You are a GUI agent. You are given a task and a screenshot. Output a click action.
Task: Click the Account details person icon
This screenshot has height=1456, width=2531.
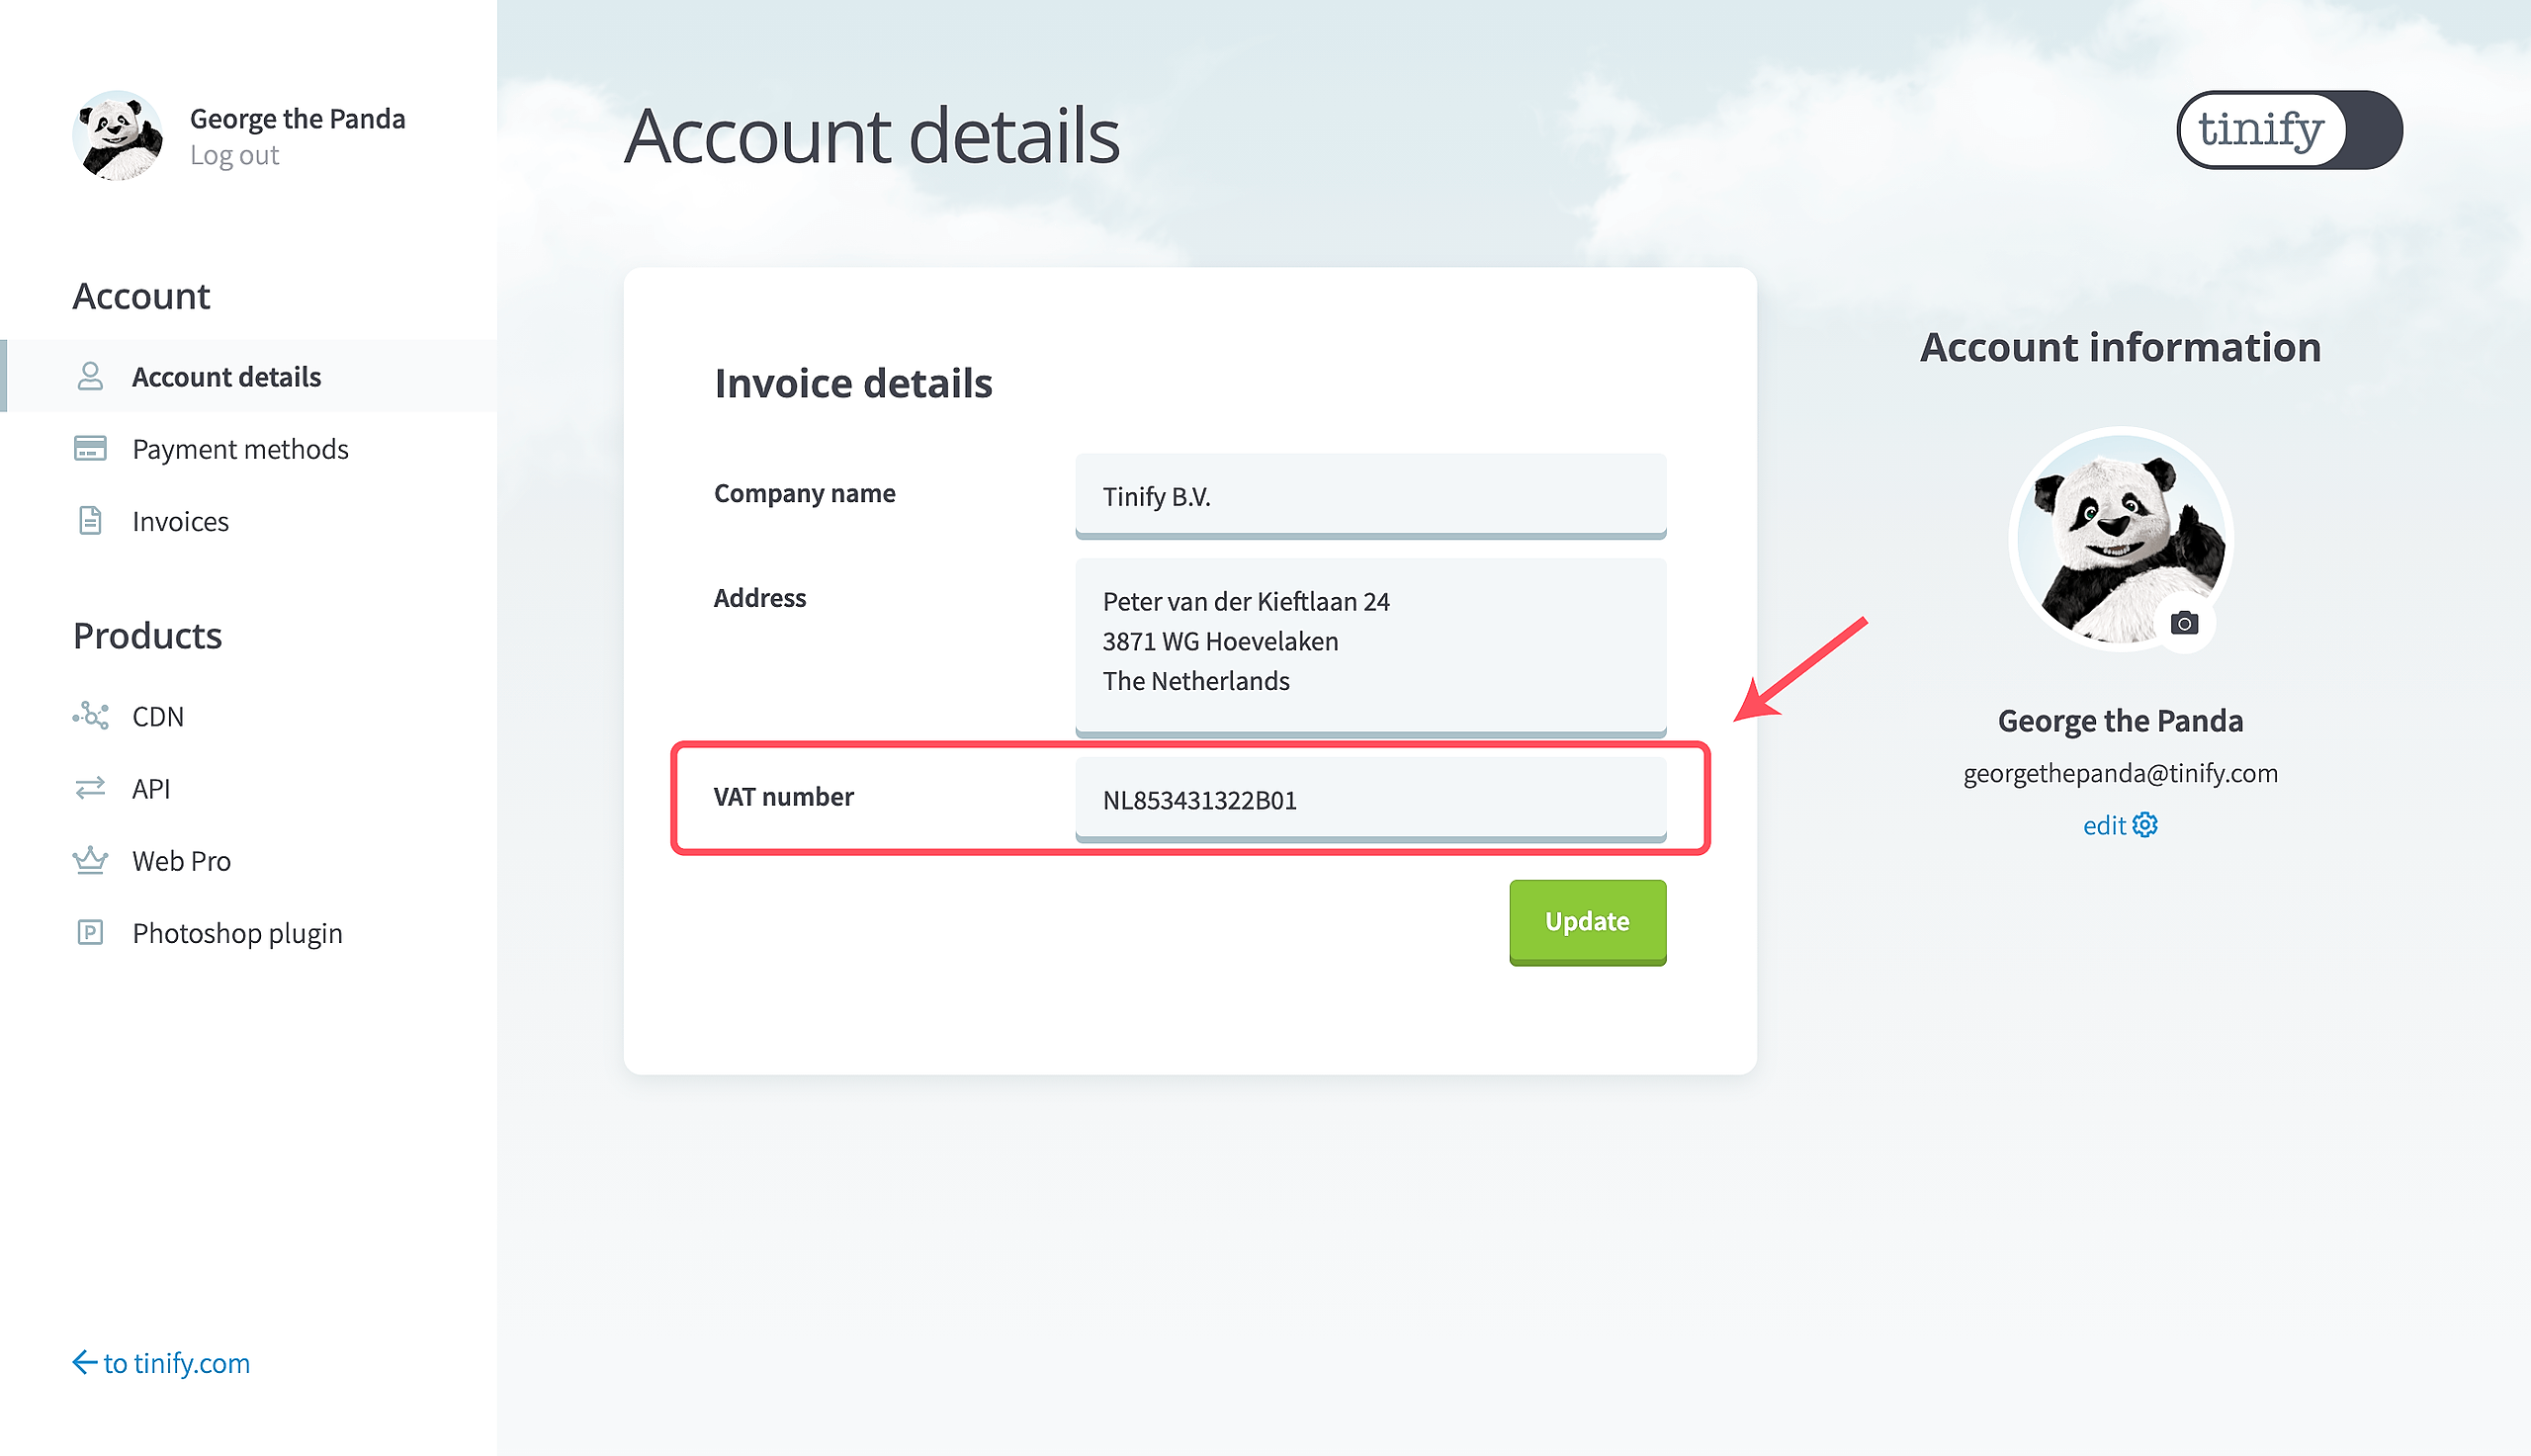(x=90, y=376)
